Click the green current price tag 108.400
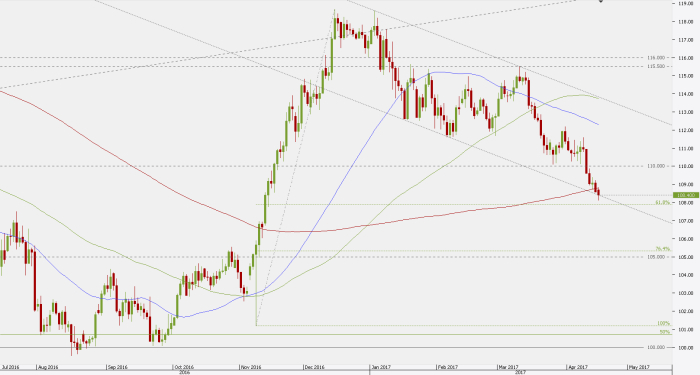The width and height of the screenshot is (700, 375). coord(686,195)
